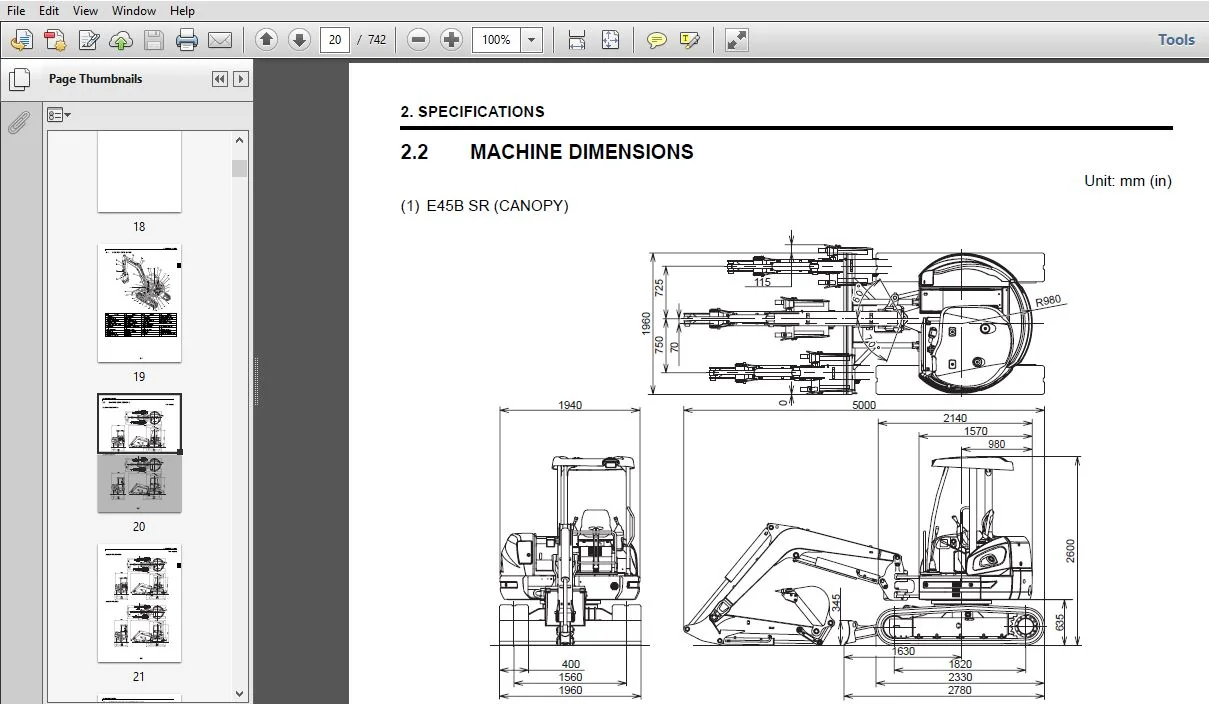1209x704 pixels.
Task: Click the Print icon
Action: pos(187,40)
